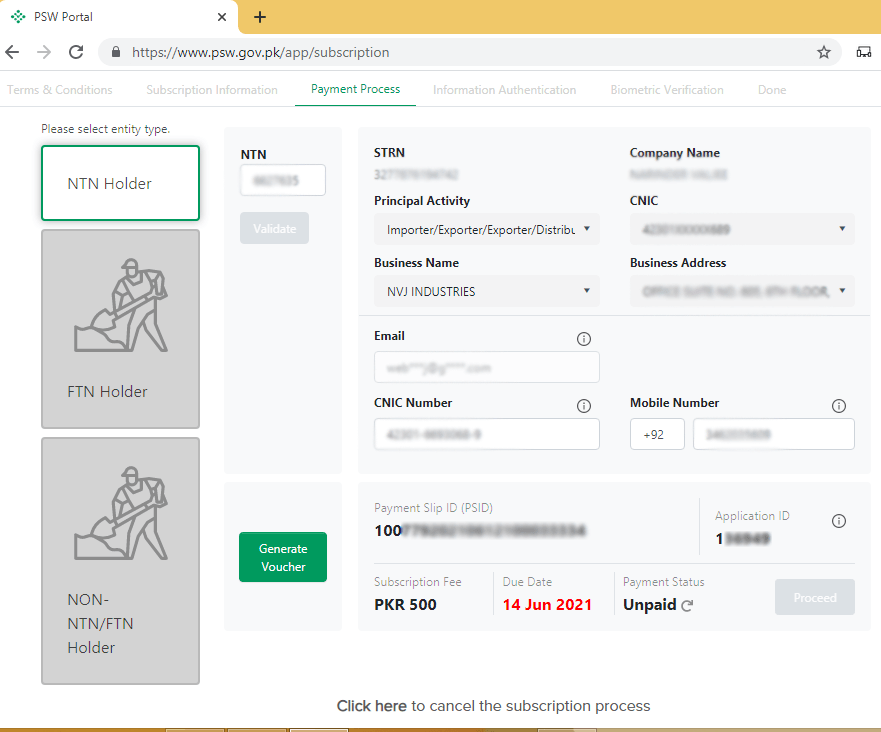Select the Payment Process step
The height and width of the screenshot is (732, 881).
click(356, 89)
